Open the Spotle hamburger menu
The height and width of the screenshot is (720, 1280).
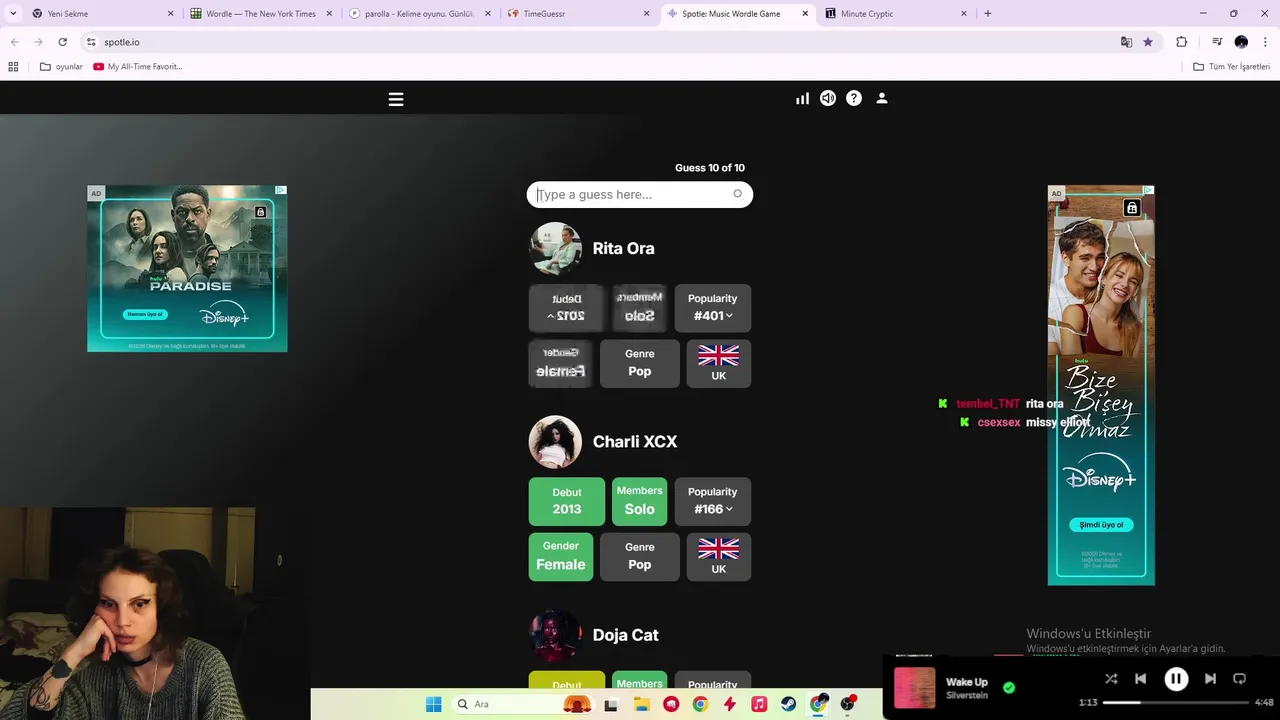point(396,99)
